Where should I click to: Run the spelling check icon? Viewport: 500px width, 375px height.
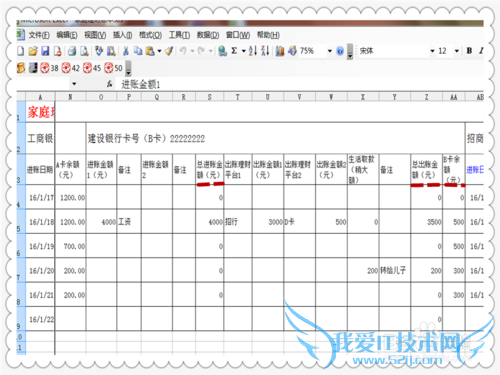(99, 51)
